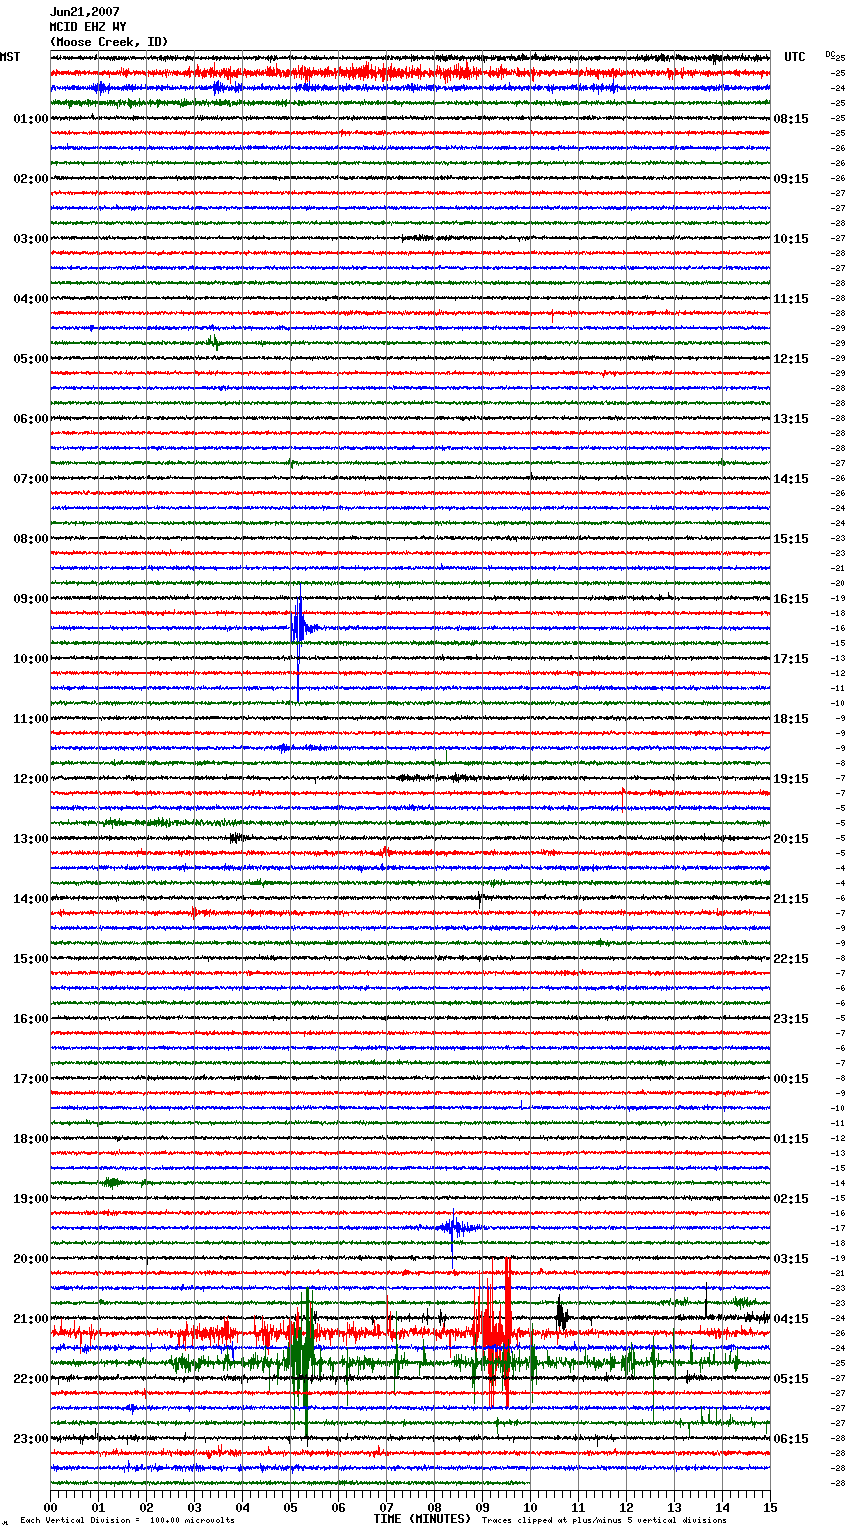Image resolution: width=850 pixels, height=1534 pixels.
Task: Click the "08:15" UTC time label
Action: [x=791, y=119]
